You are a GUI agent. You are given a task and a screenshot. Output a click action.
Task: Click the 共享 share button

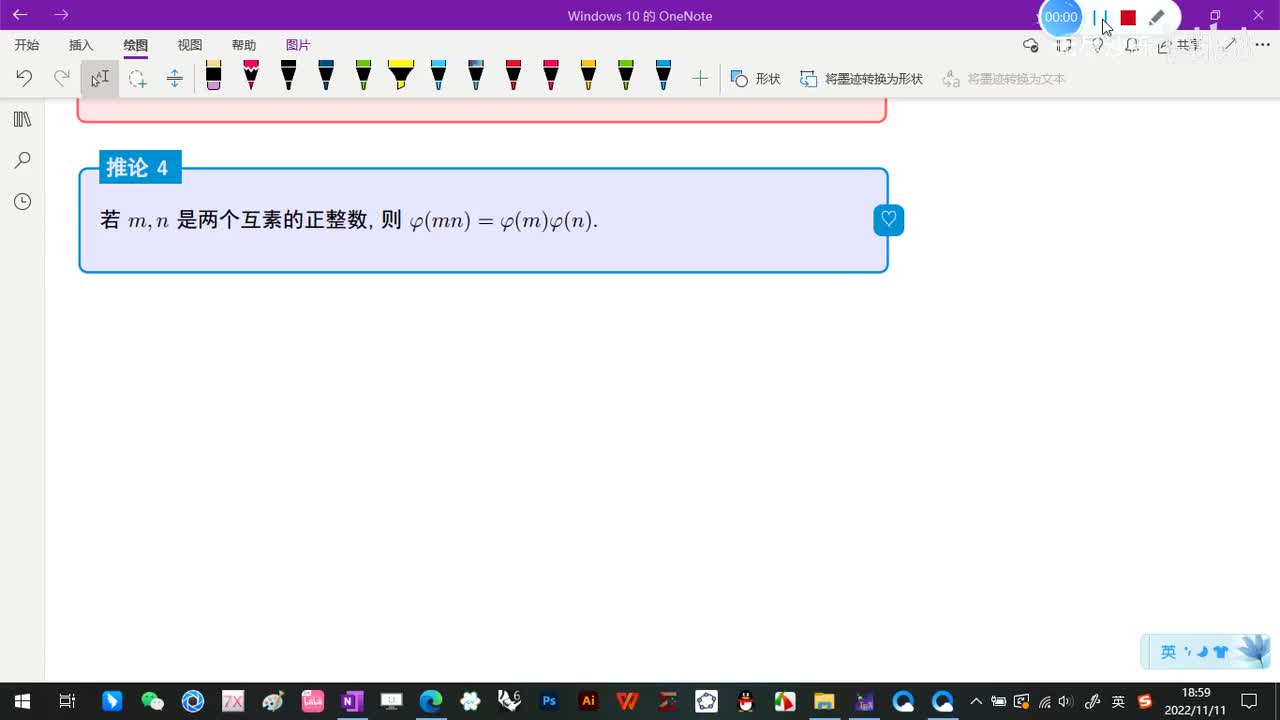(x=1180, y=45)
